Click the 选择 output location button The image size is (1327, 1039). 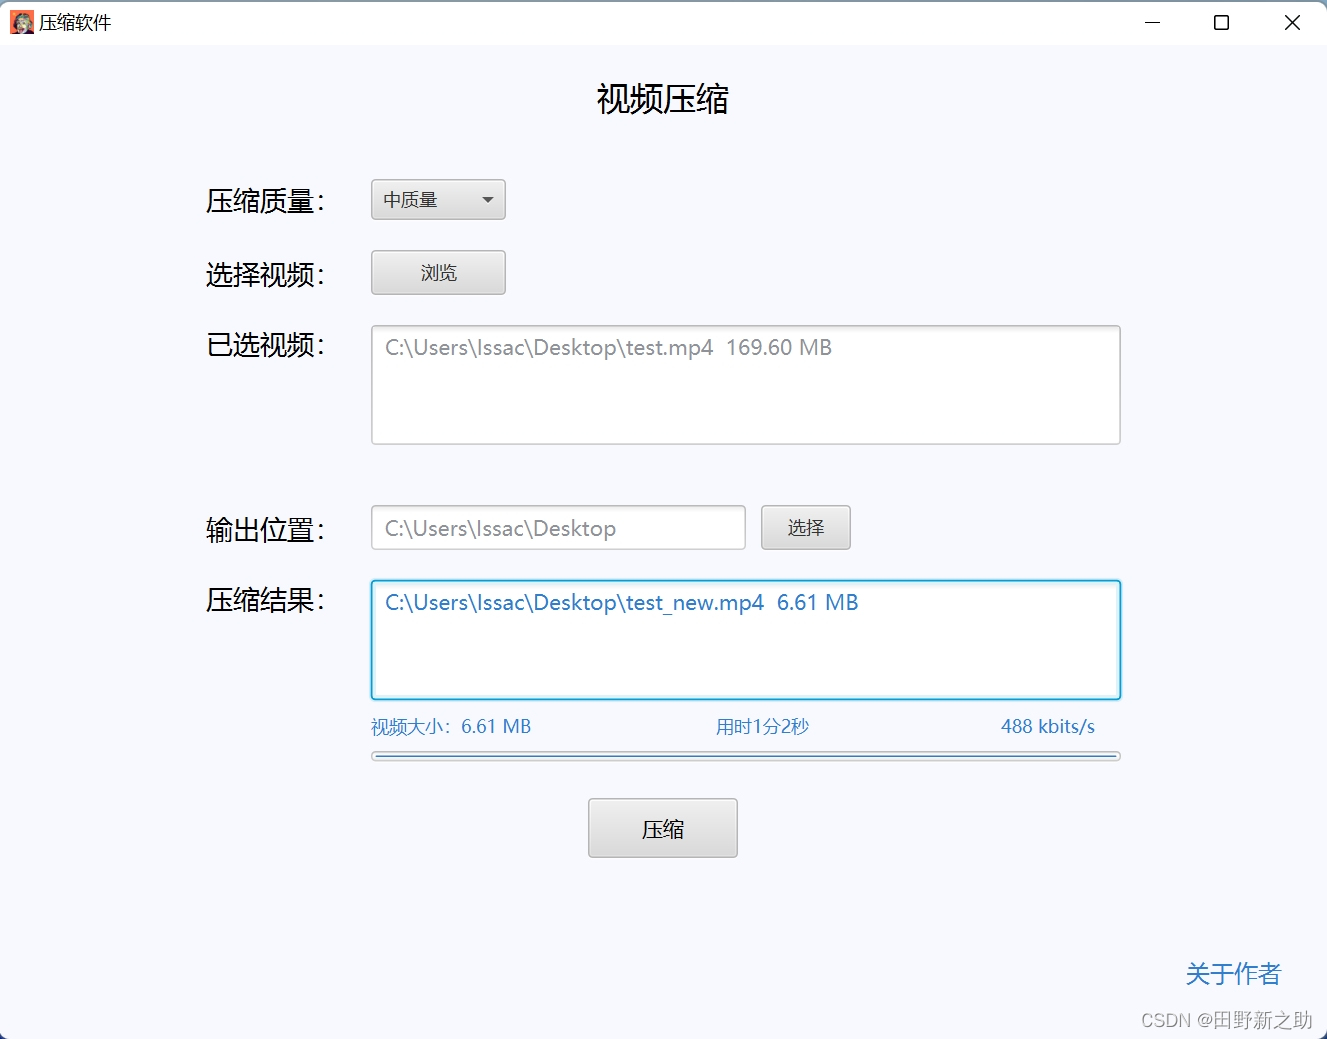click(806, 527)
